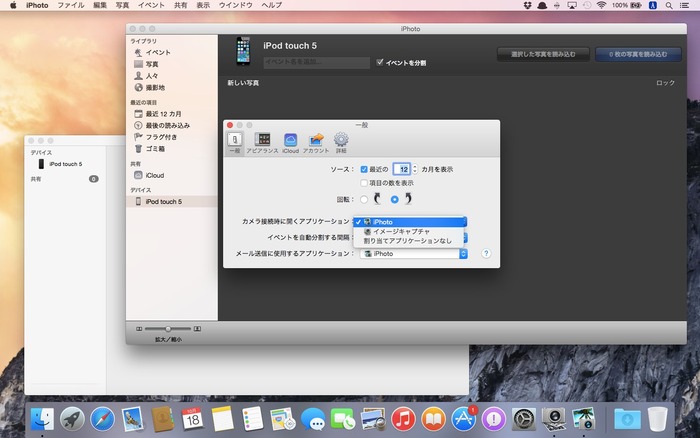
Task: Open Notification Center in menu bar
Action: pyautogui.click(x=684, y=5)
